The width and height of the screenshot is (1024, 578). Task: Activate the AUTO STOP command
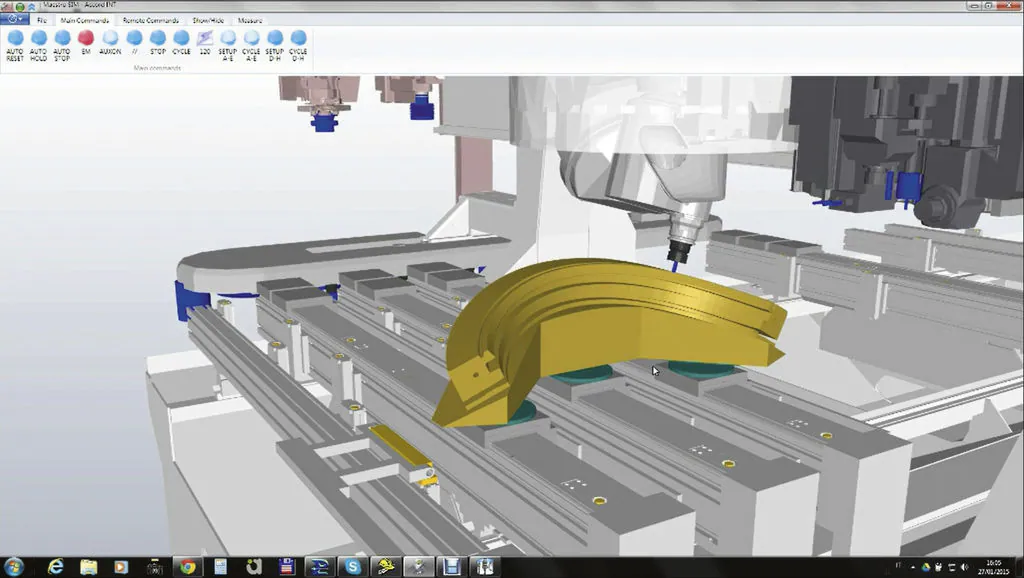click(62, 38)
